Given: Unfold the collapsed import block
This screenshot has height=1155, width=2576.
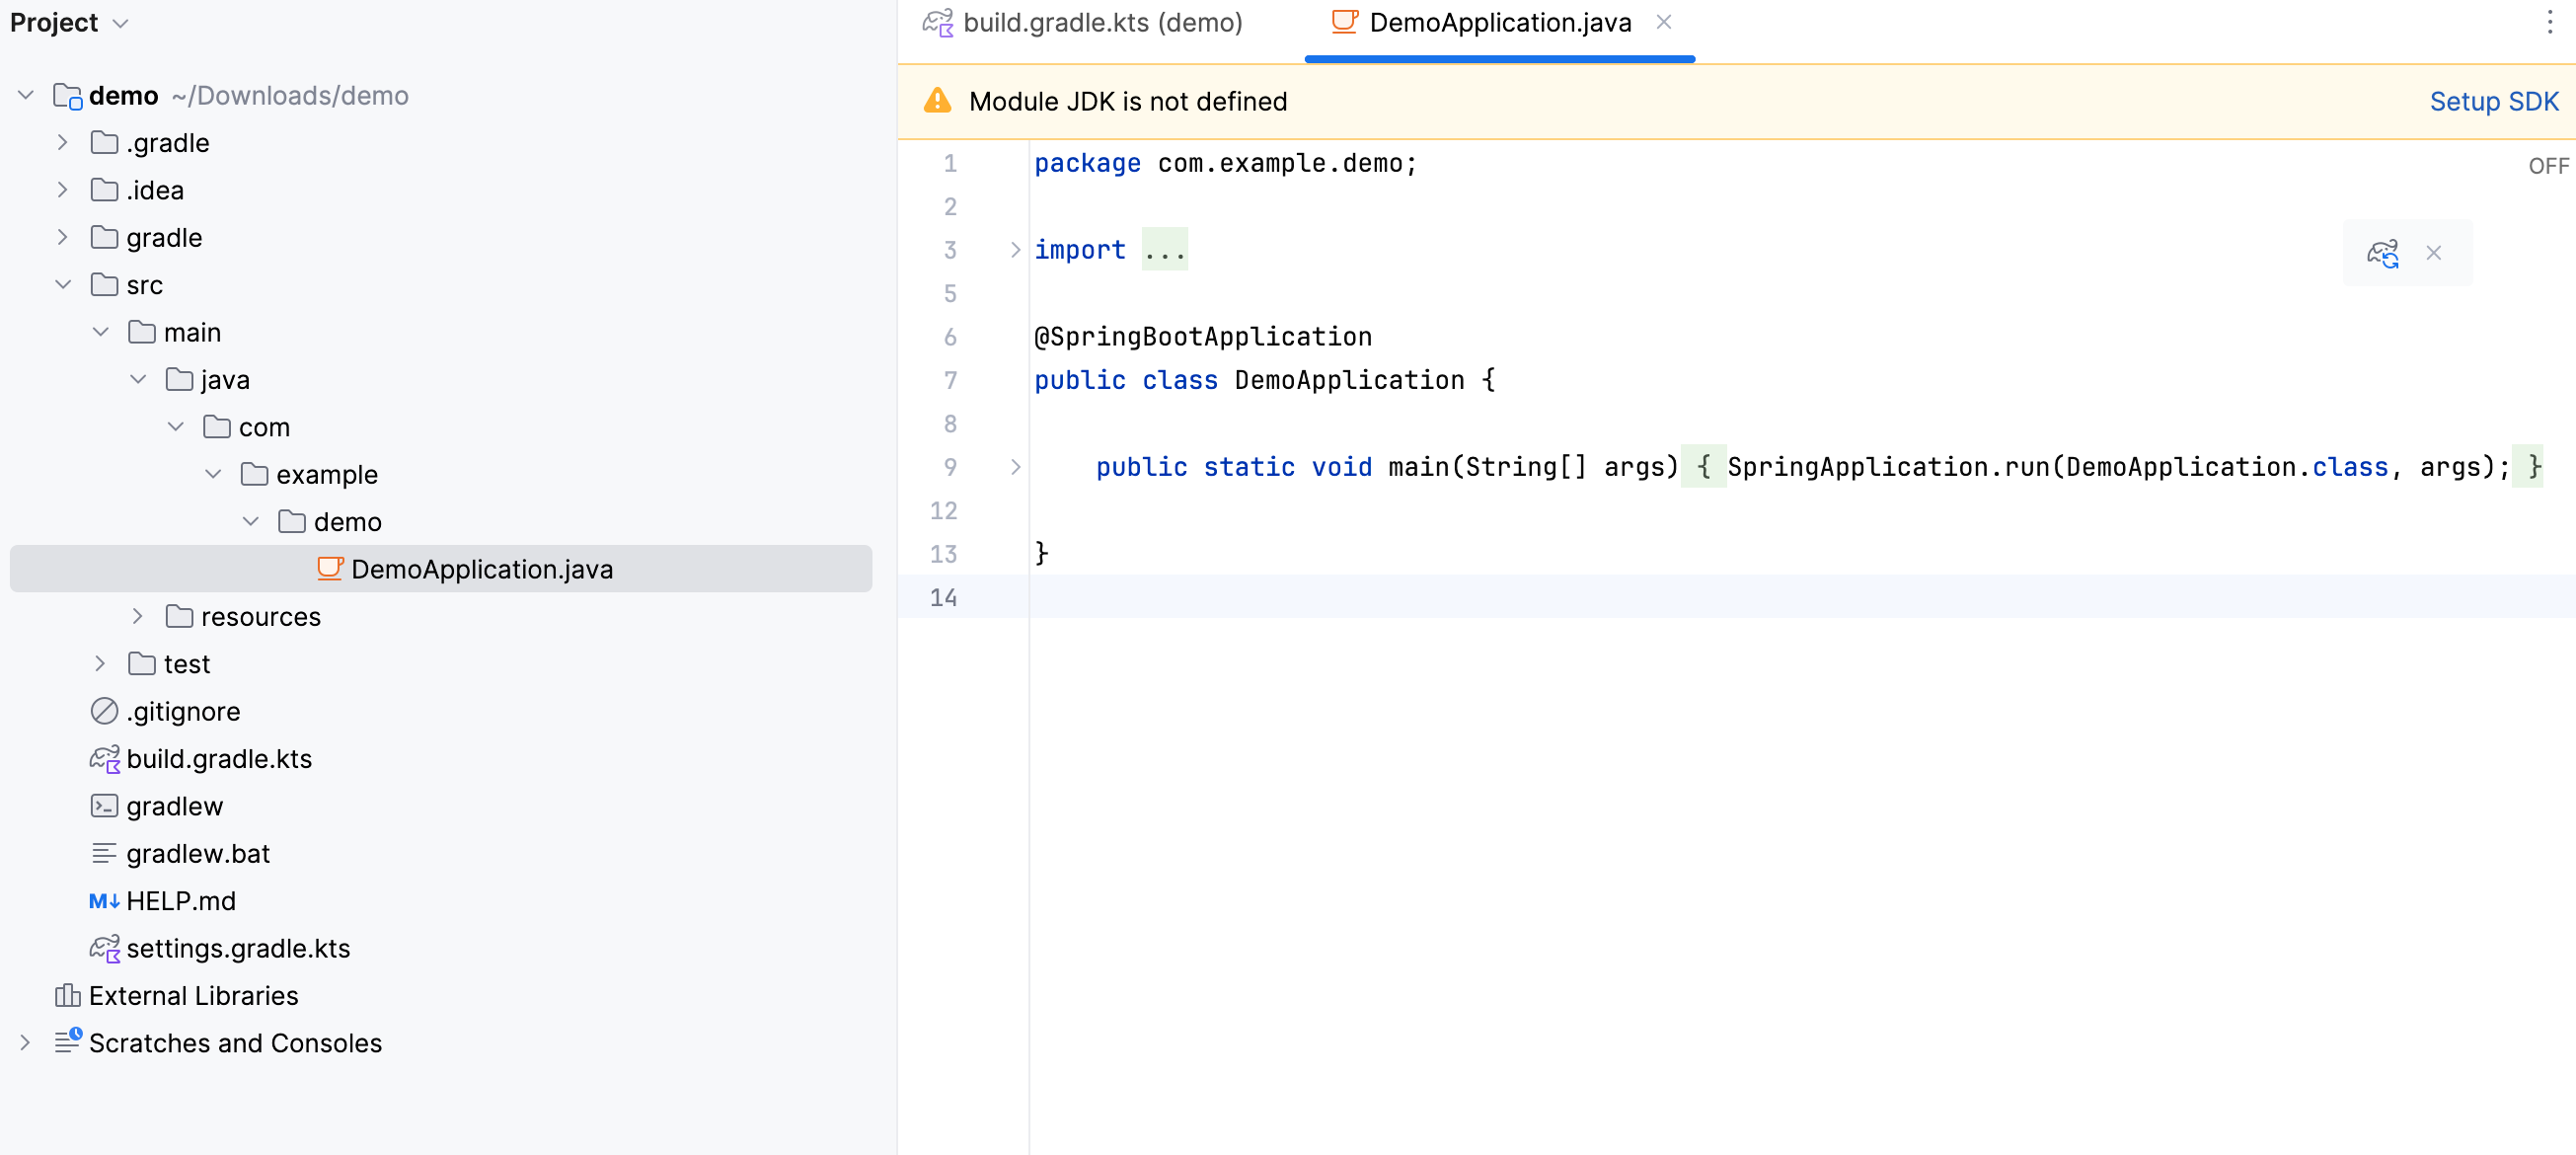Looking at the screenshot, I should tap(1015, 250).
